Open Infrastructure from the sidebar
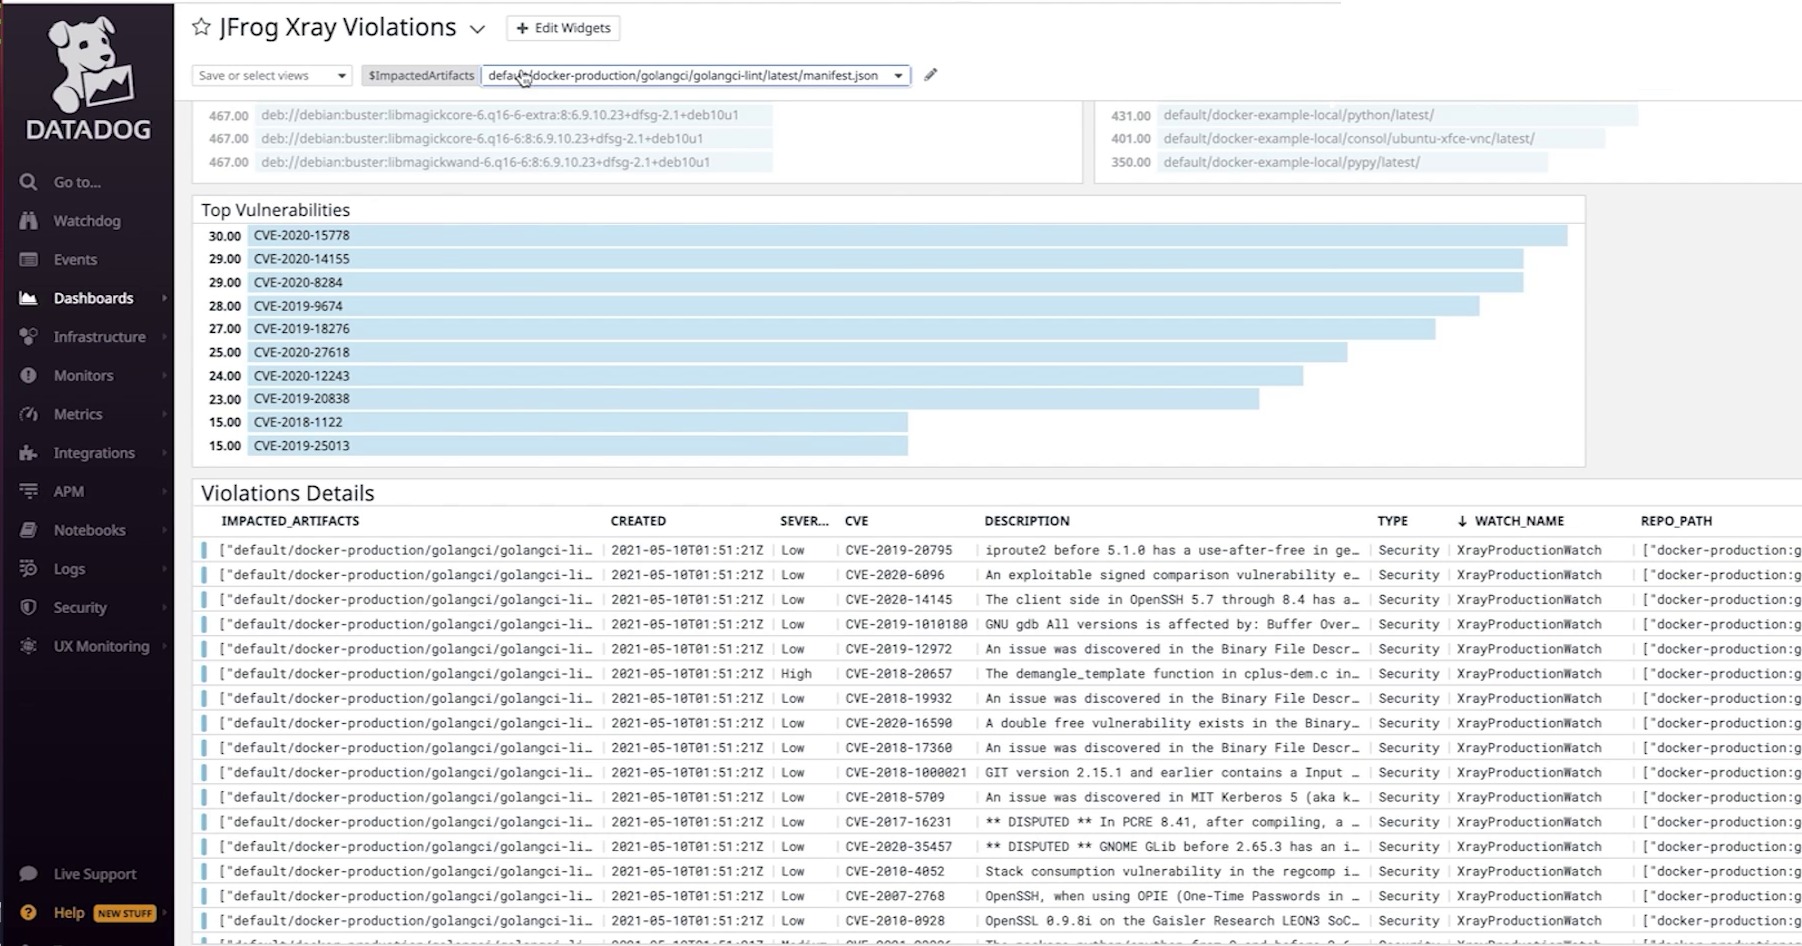The height and width of the screenshot is (946, 1802). pos(97,337)
